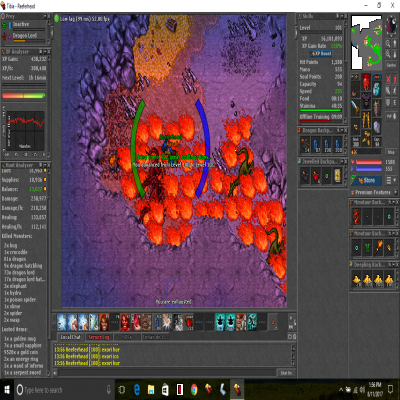Image resolution: width=400 pixels, height=400 pixels.
Task: Use the white burst spell action button
Action: (x=167, y=322)
